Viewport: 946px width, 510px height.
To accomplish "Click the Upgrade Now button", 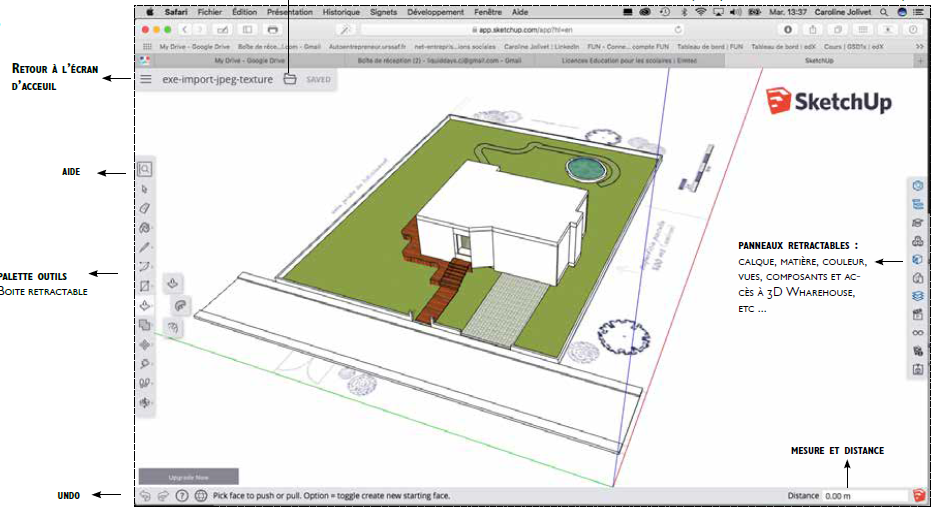I will tap(188, 477).
